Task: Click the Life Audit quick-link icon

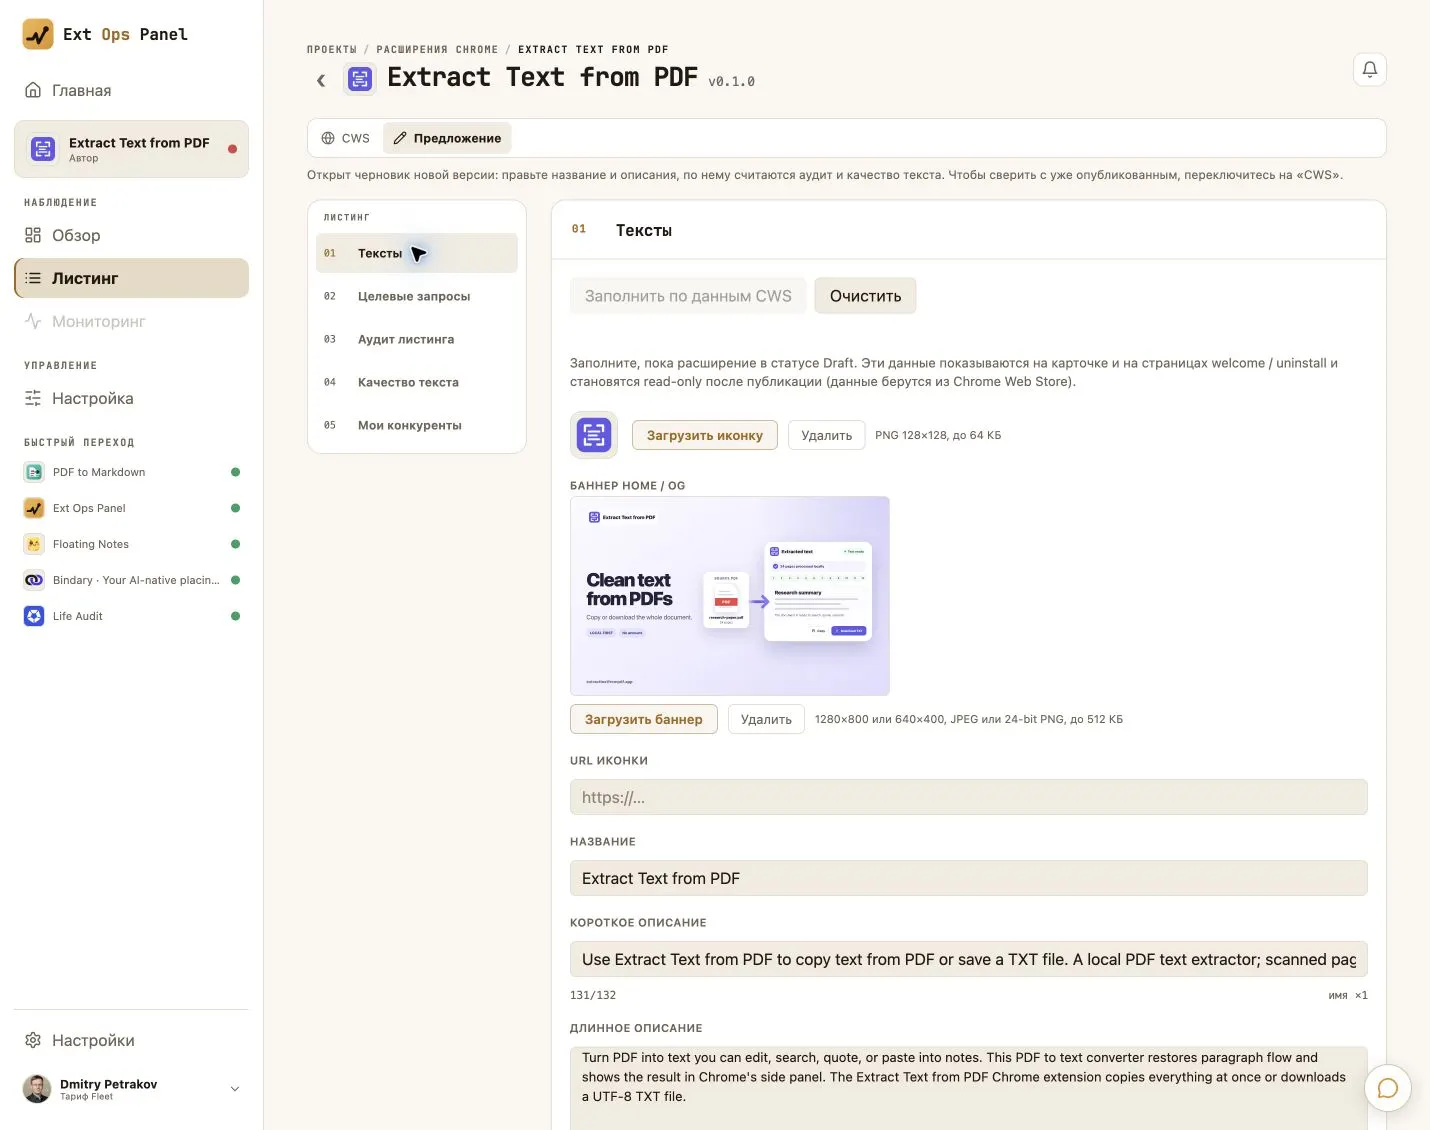Action: 34,616
